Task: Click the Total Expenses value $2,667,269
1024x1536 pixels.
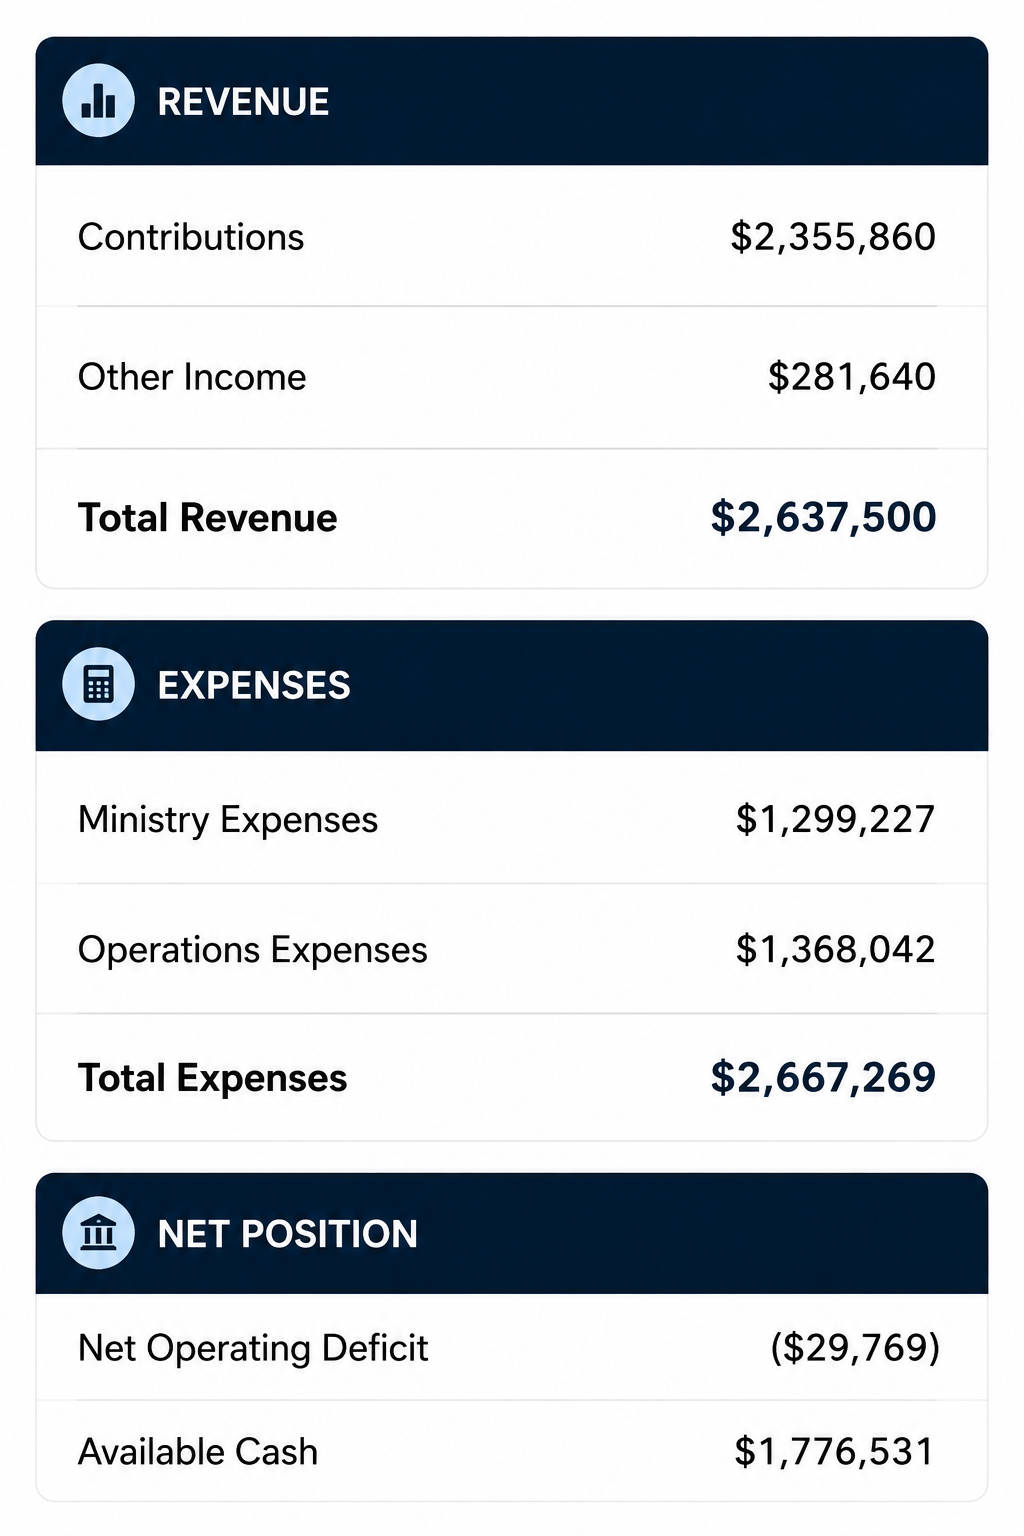Action: pyautogui.click(x=823, y=1078)
